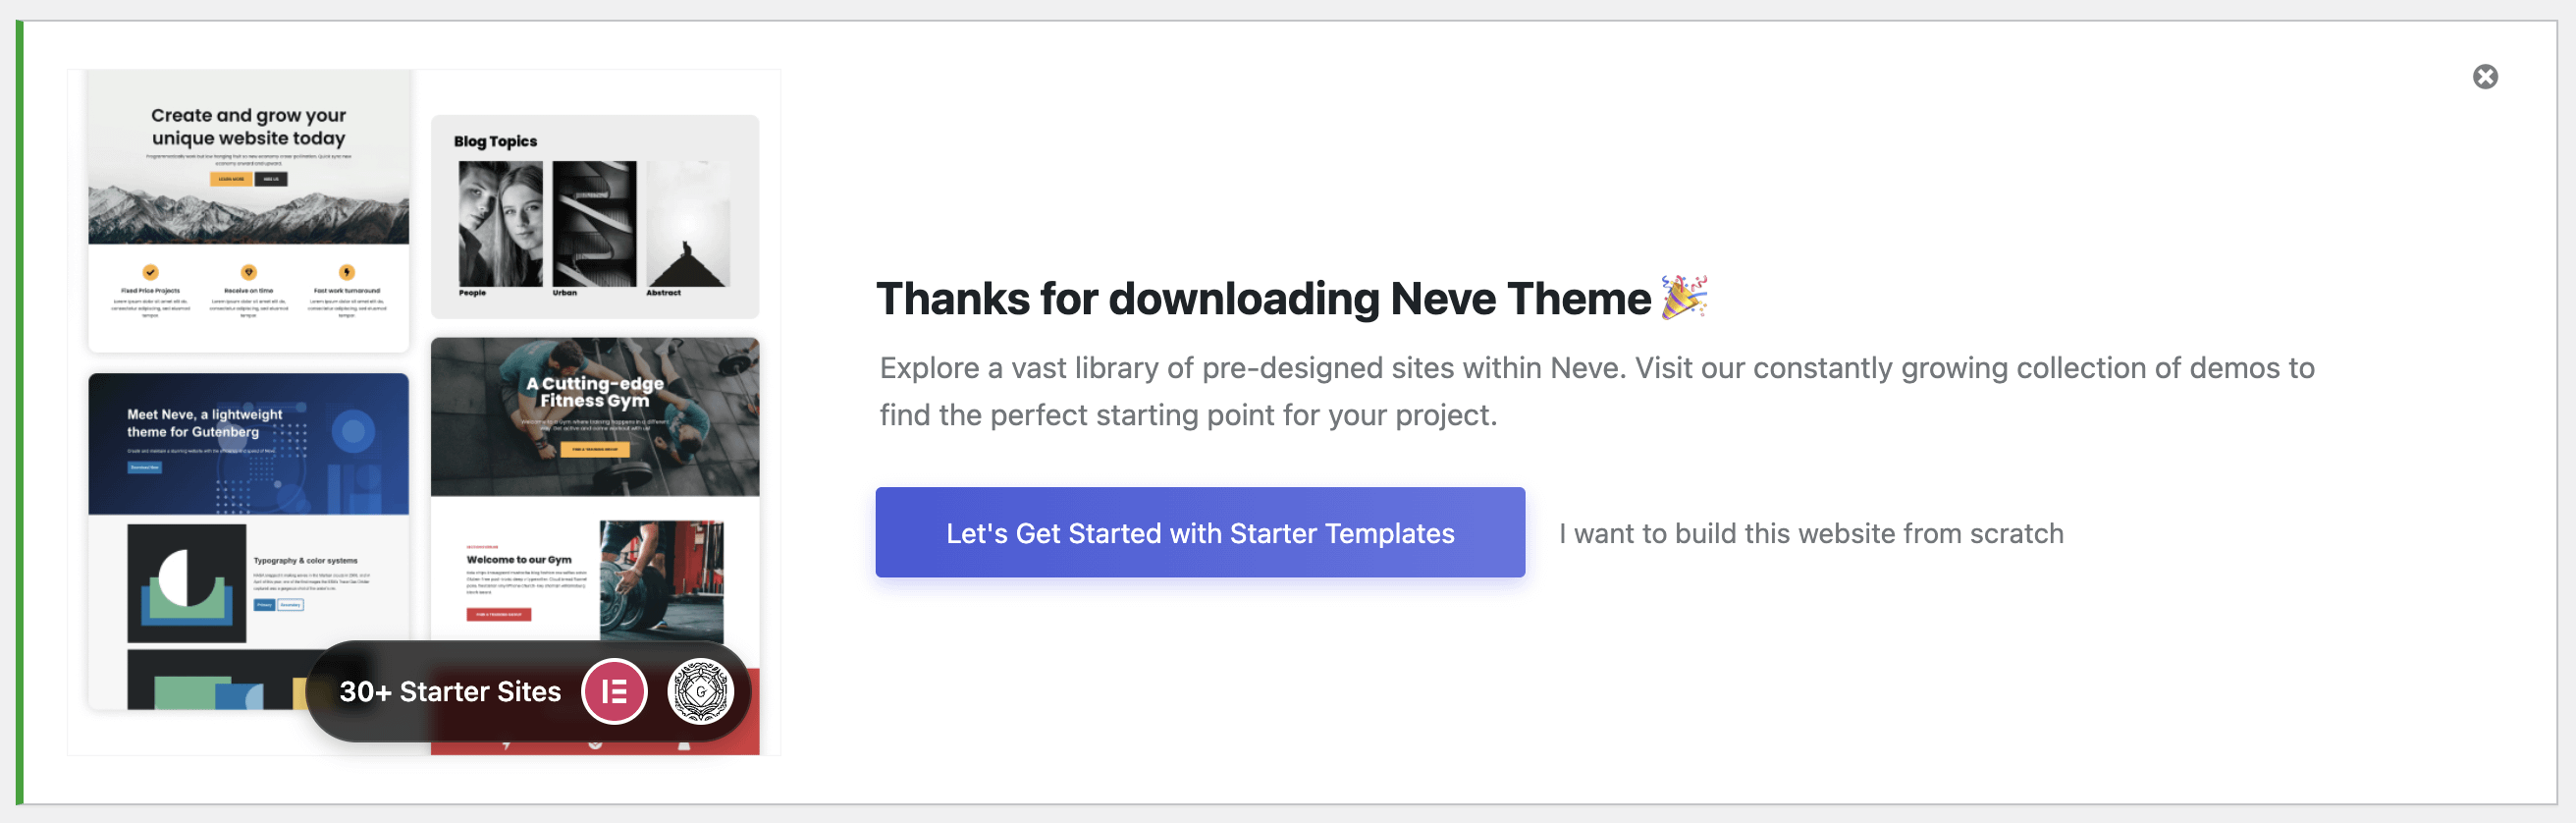
Task: Dismiss the Neve welcome notice
Action: [2484, 77]
